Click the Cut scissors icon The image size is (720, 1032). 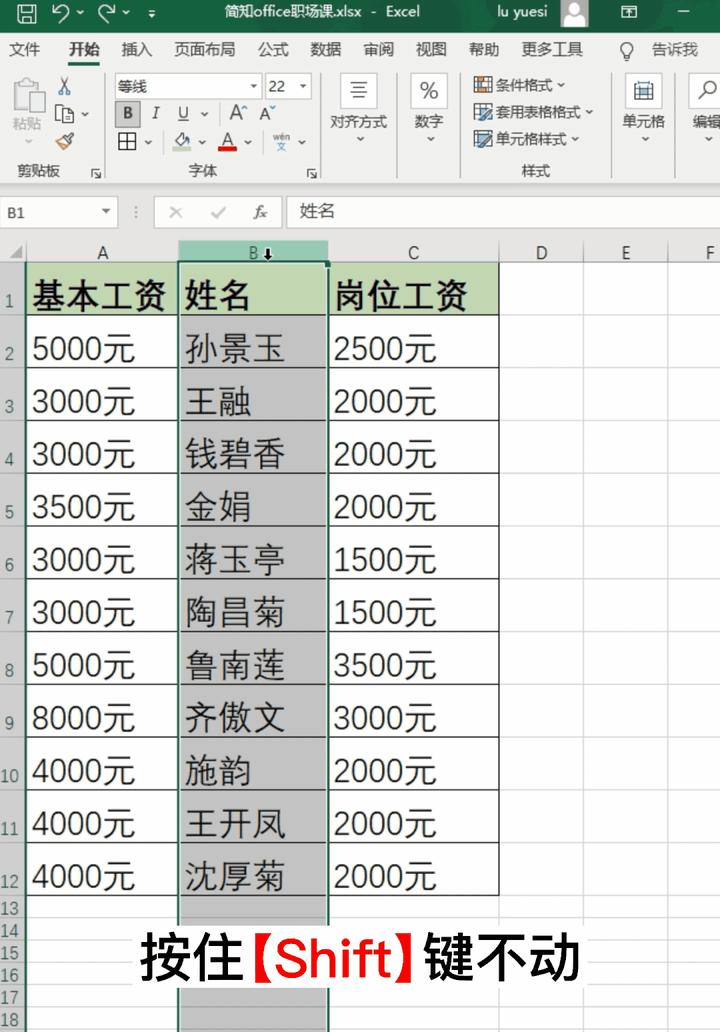tap(64, 86)
